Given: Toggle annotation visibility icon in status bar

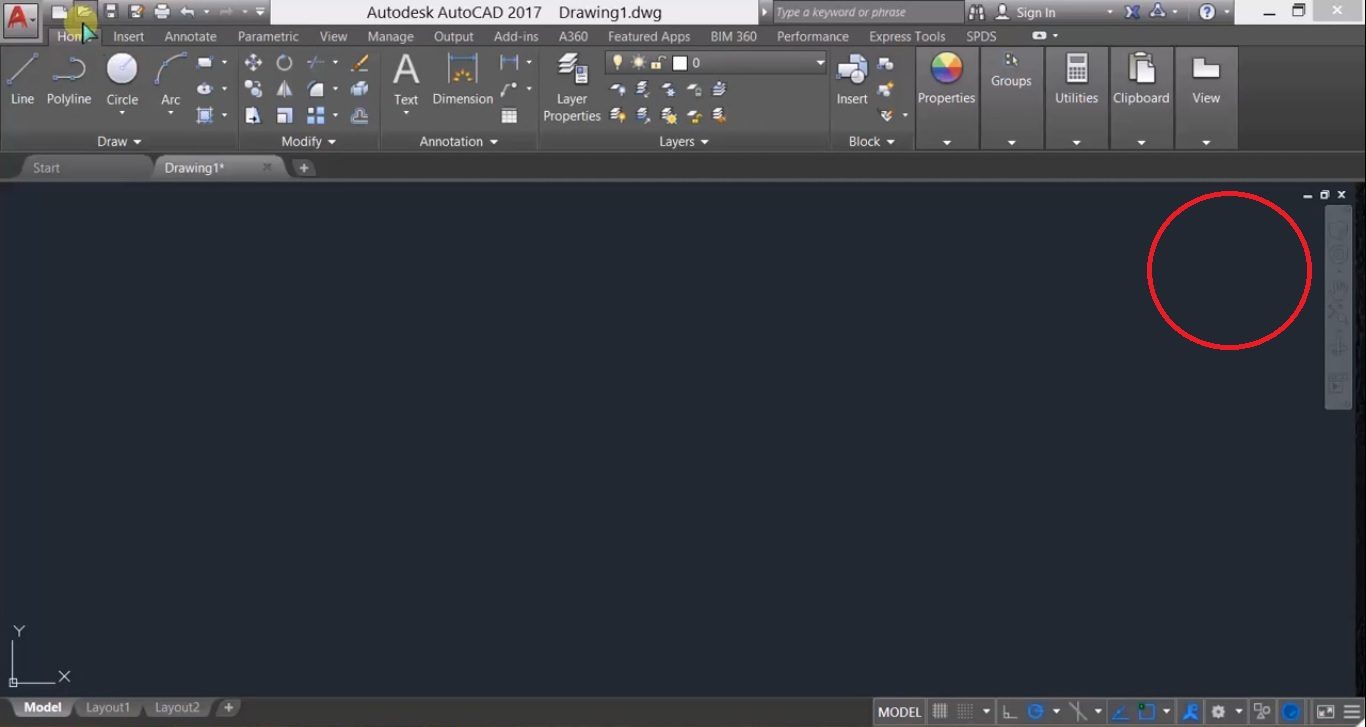Looking at the screenshot, I should [1191, 712].
